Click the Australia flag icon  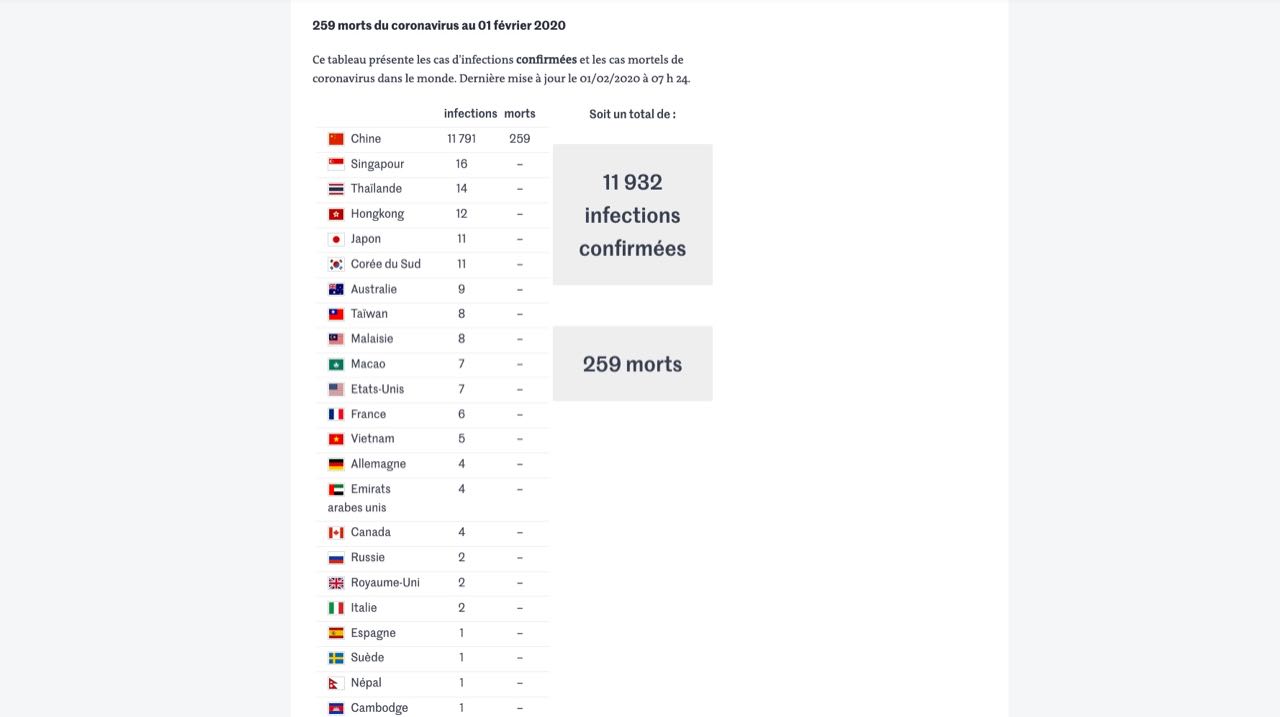tap(336, 289)
